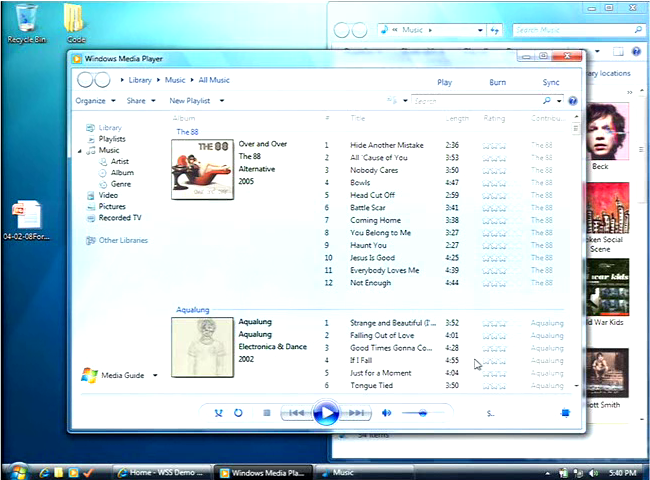
Task: Click the Windows Start button
Action: coord(18,471)
